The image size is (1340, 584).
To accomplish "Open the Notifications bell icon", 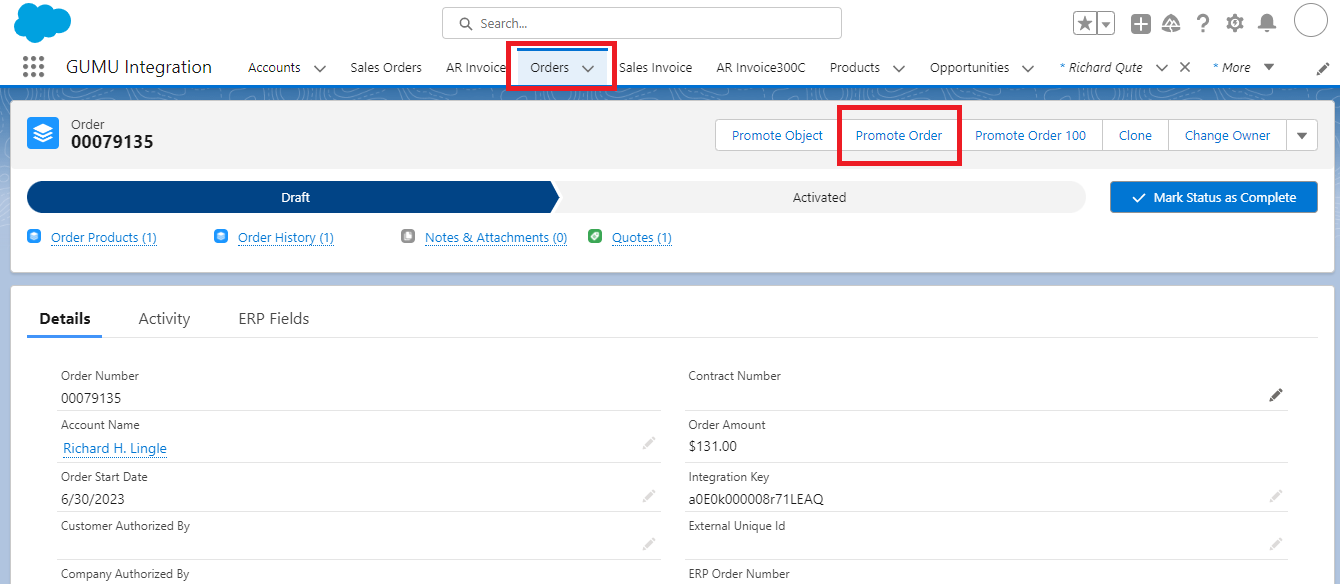I will [x=1267, y=23].
